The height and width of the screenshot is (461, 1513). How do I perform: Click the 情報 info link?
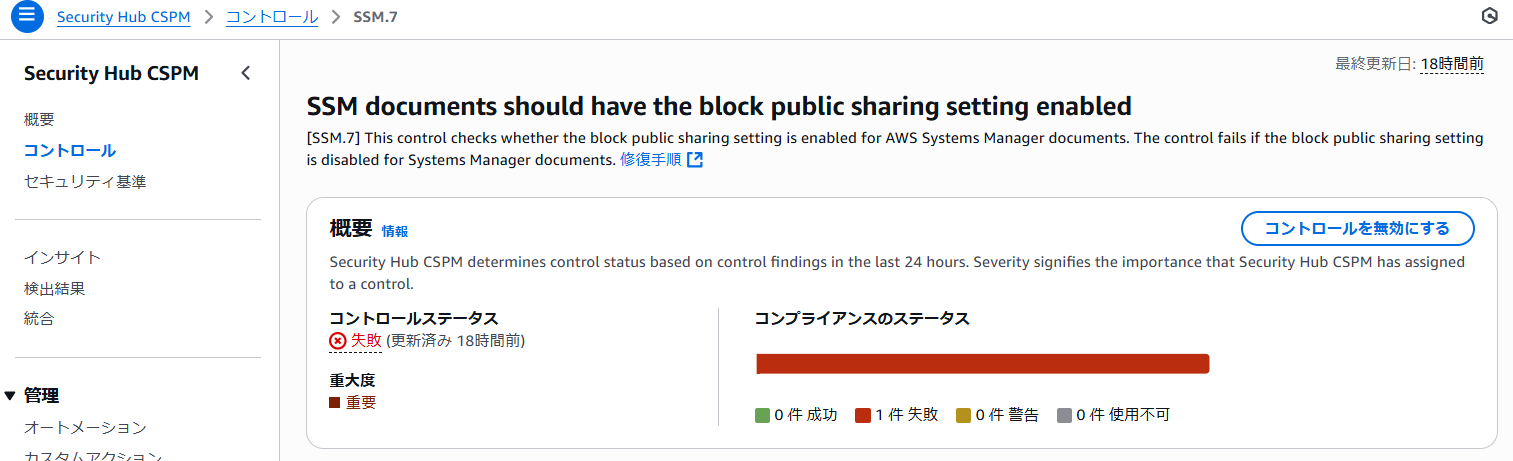tap(395, 231)
